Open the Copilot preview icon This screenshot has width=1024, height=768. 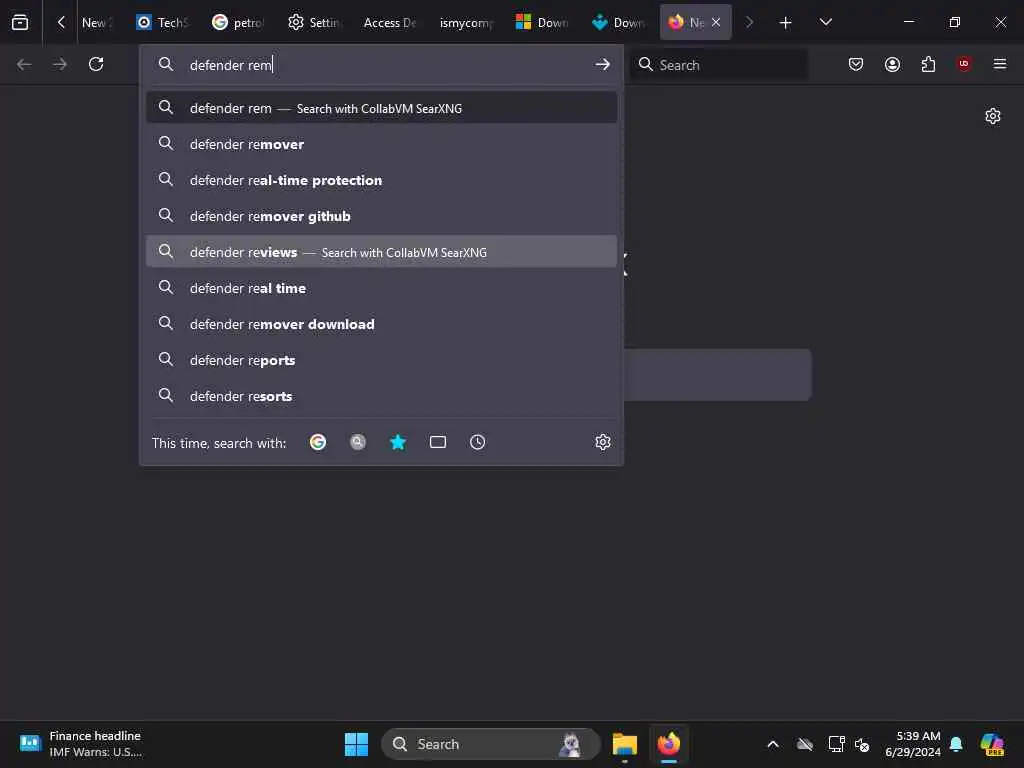(992, 744)
